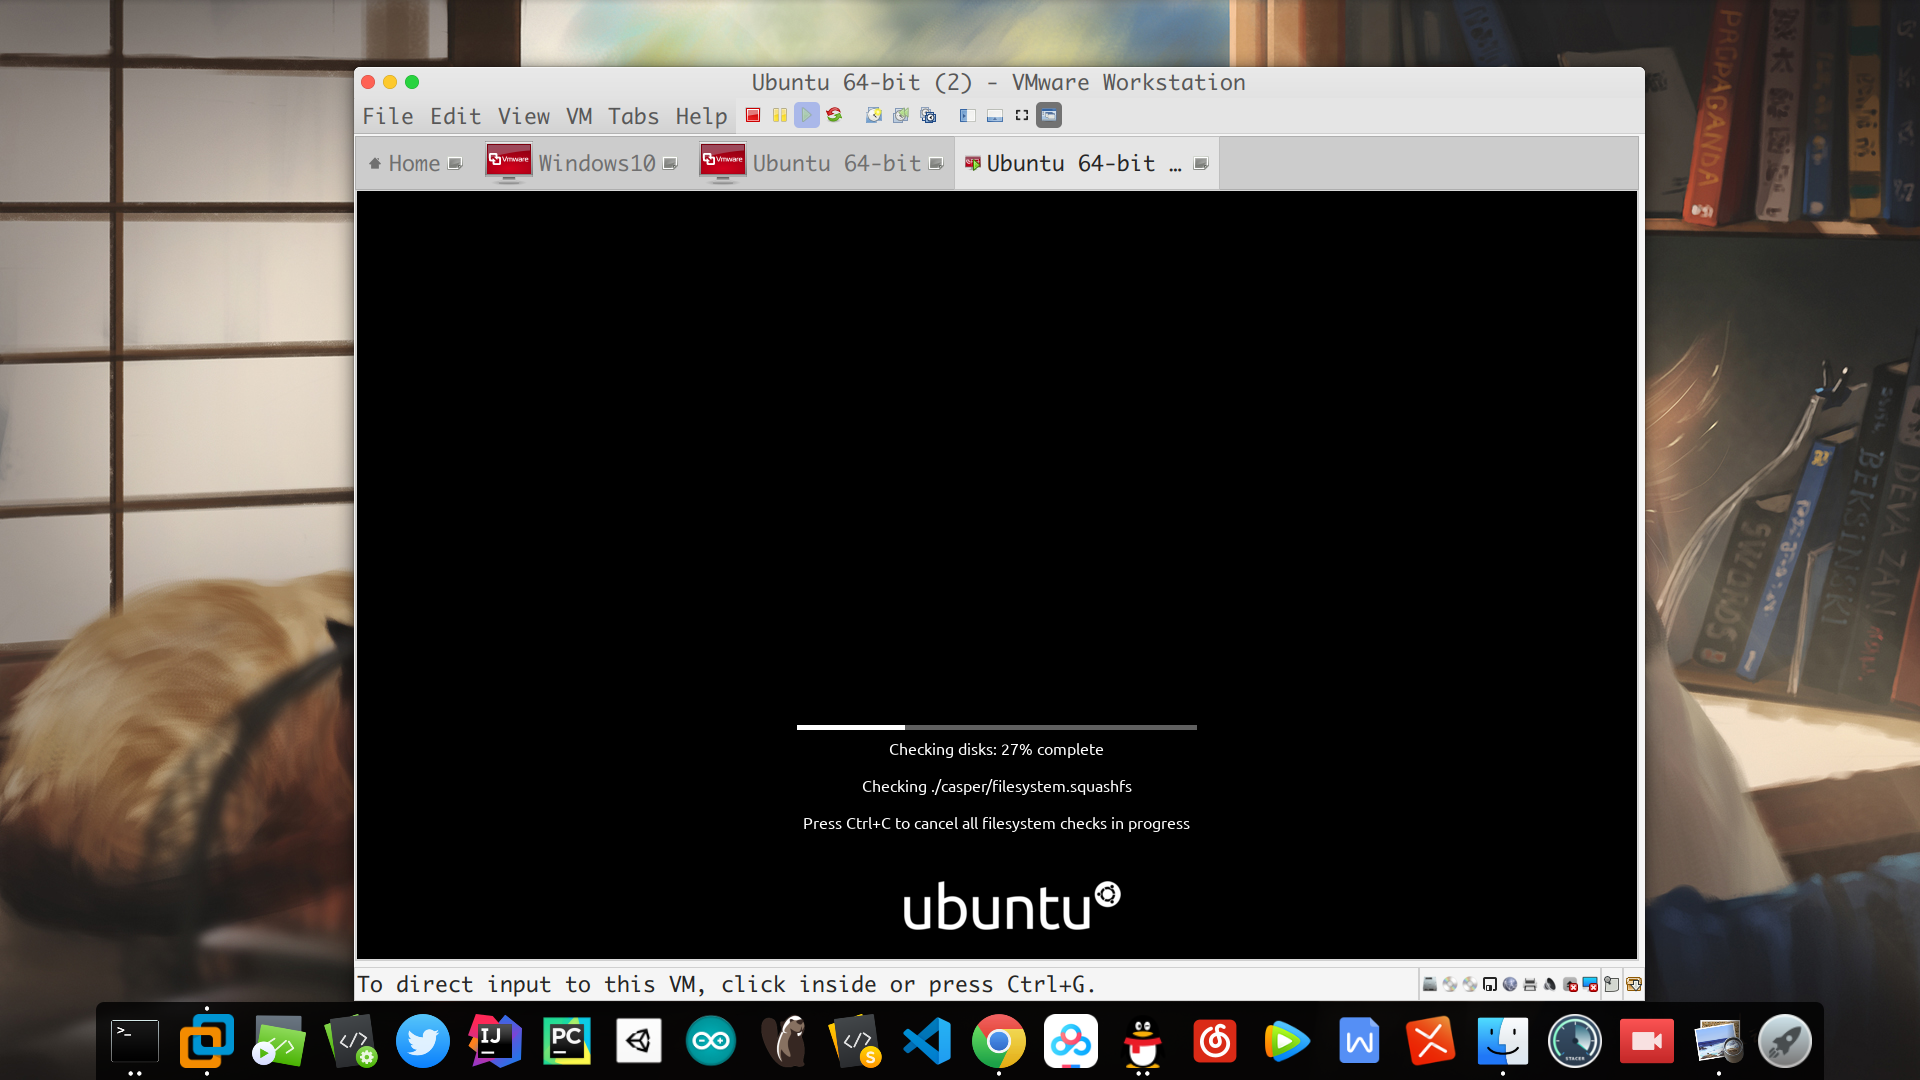Click the network adapter status icon
Screen dimensions: 1920x1080
pos(1509,986)
